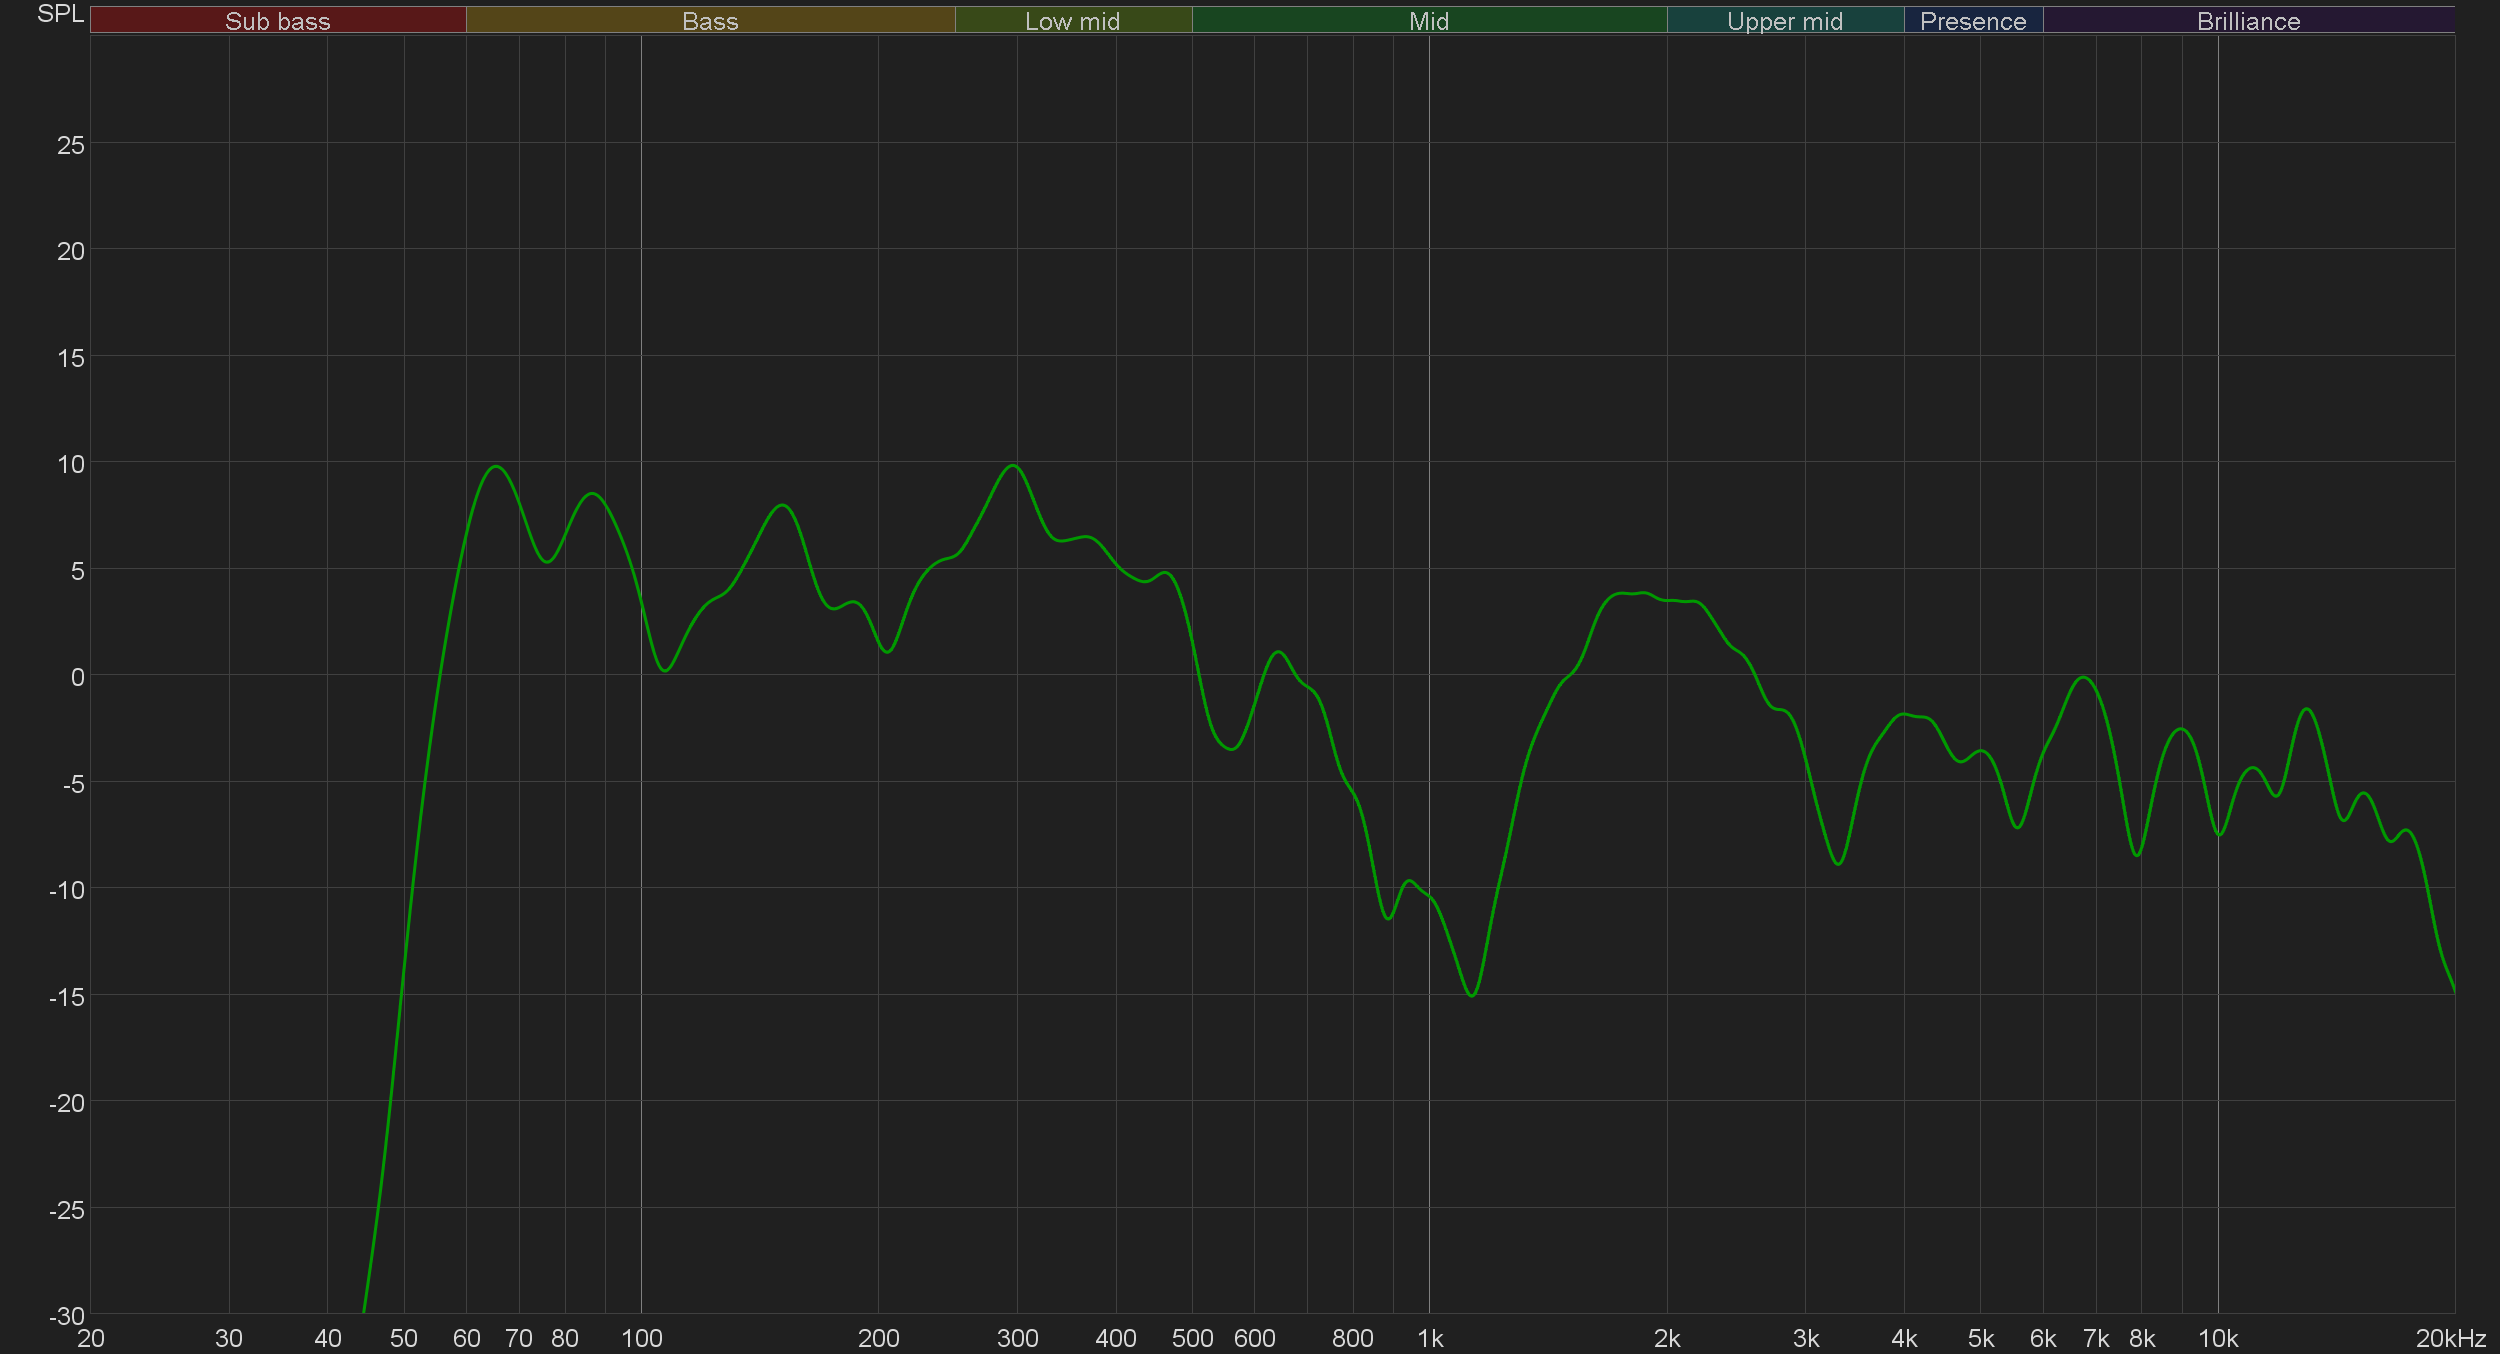The height and width of the screenshot is (1354, 2500).
Task: Select the Presence band header
Action: (x=1972, y=21)
